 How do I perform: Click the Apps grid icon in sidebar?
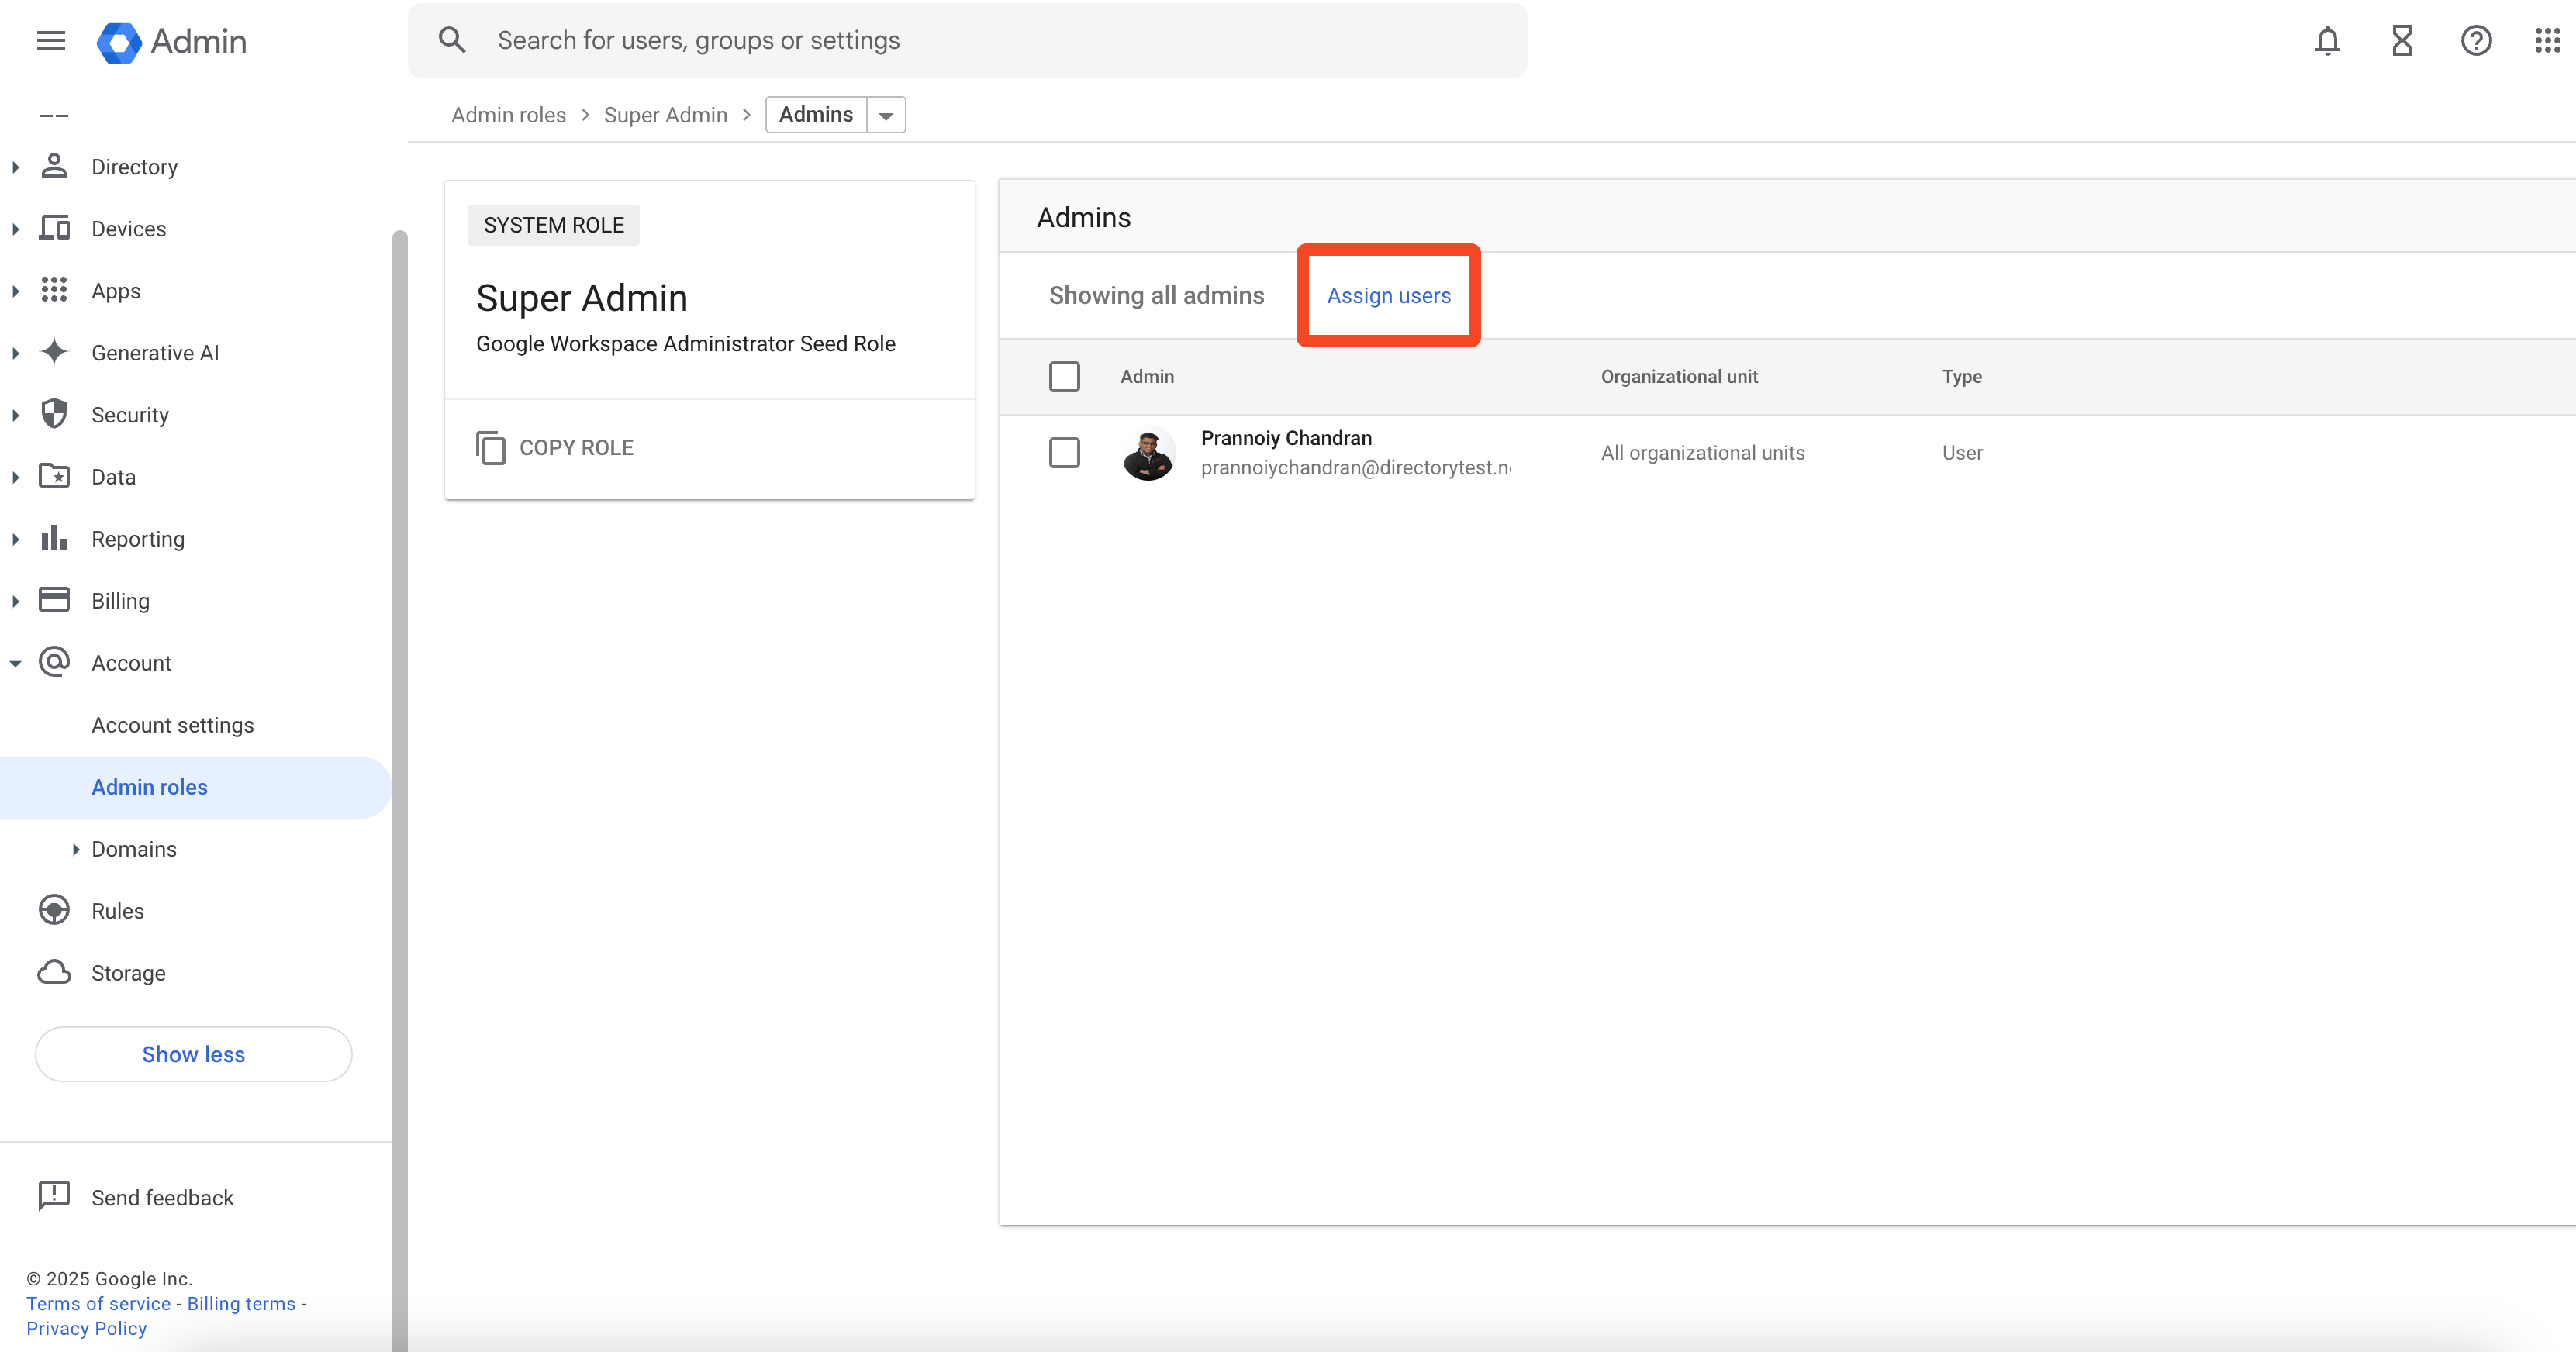54,290
